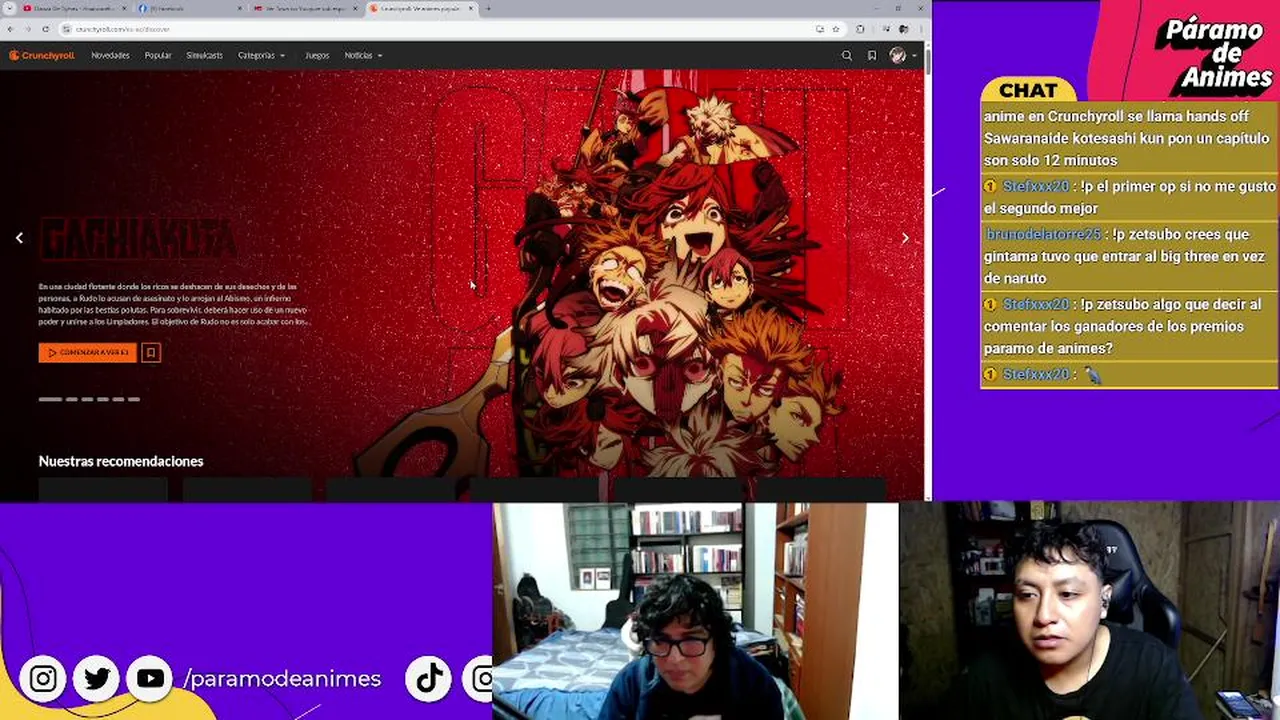This screenshot has width=1280, height=720.
Task: Switch to the YouTube browser tab
Action: tap(75, 9)
